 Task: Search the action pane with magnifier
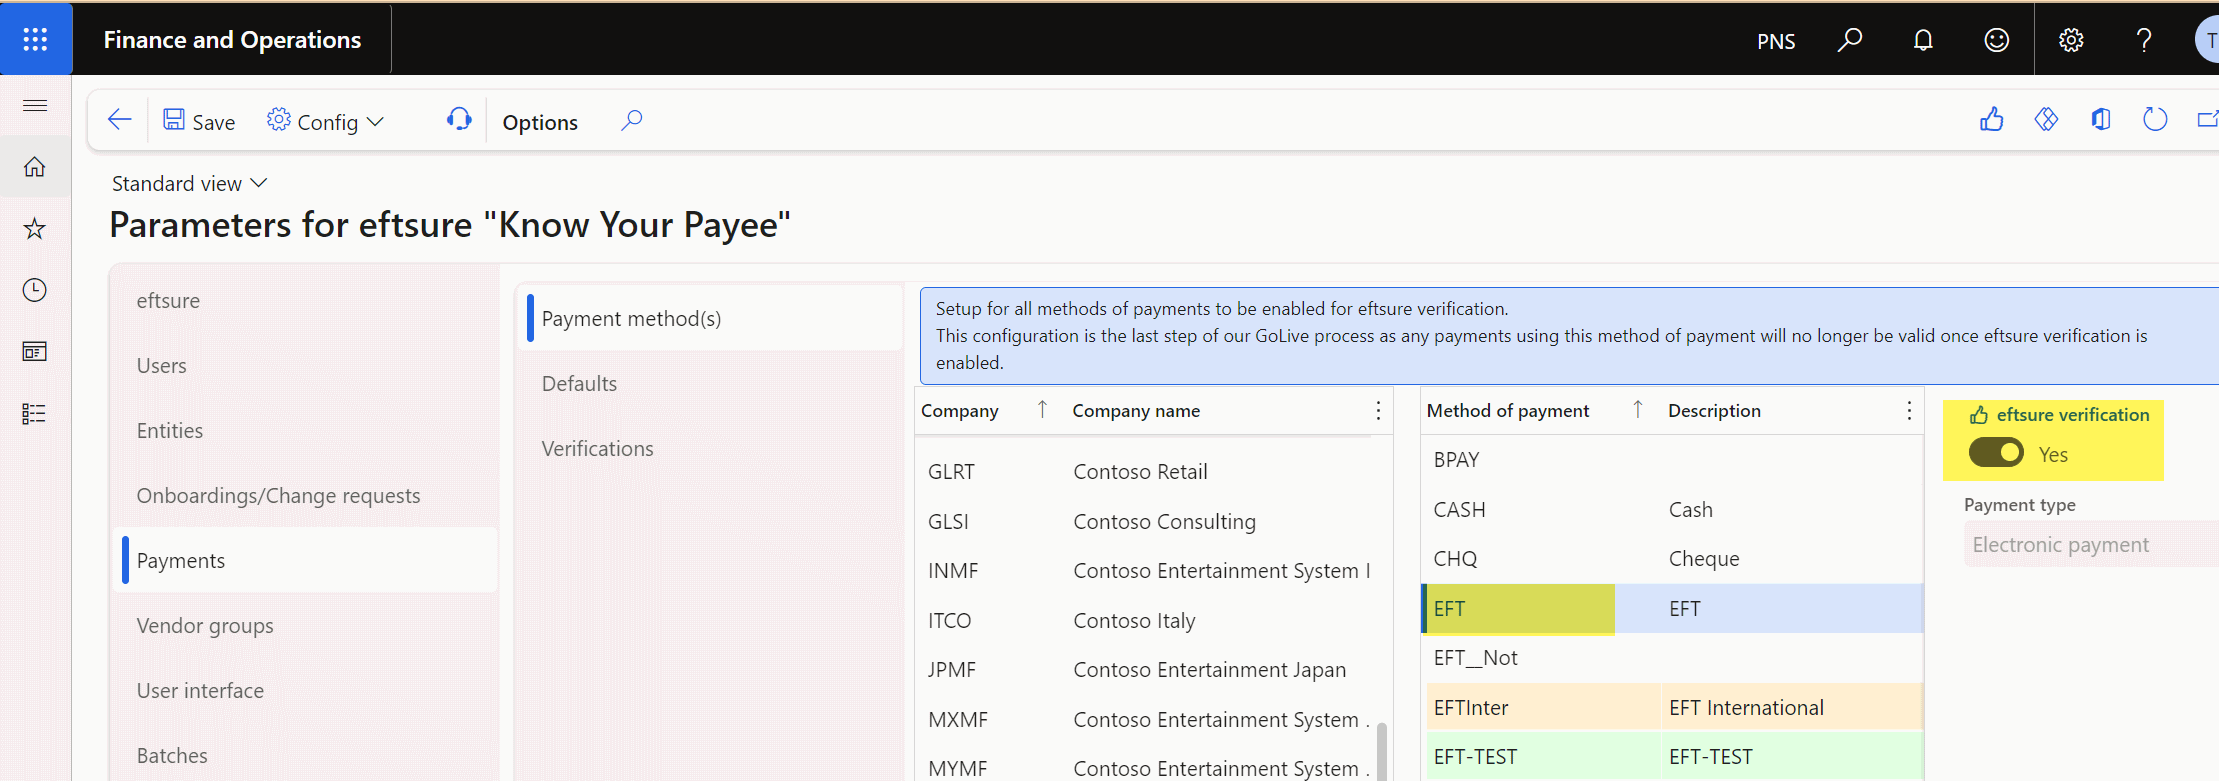point(631,121)
